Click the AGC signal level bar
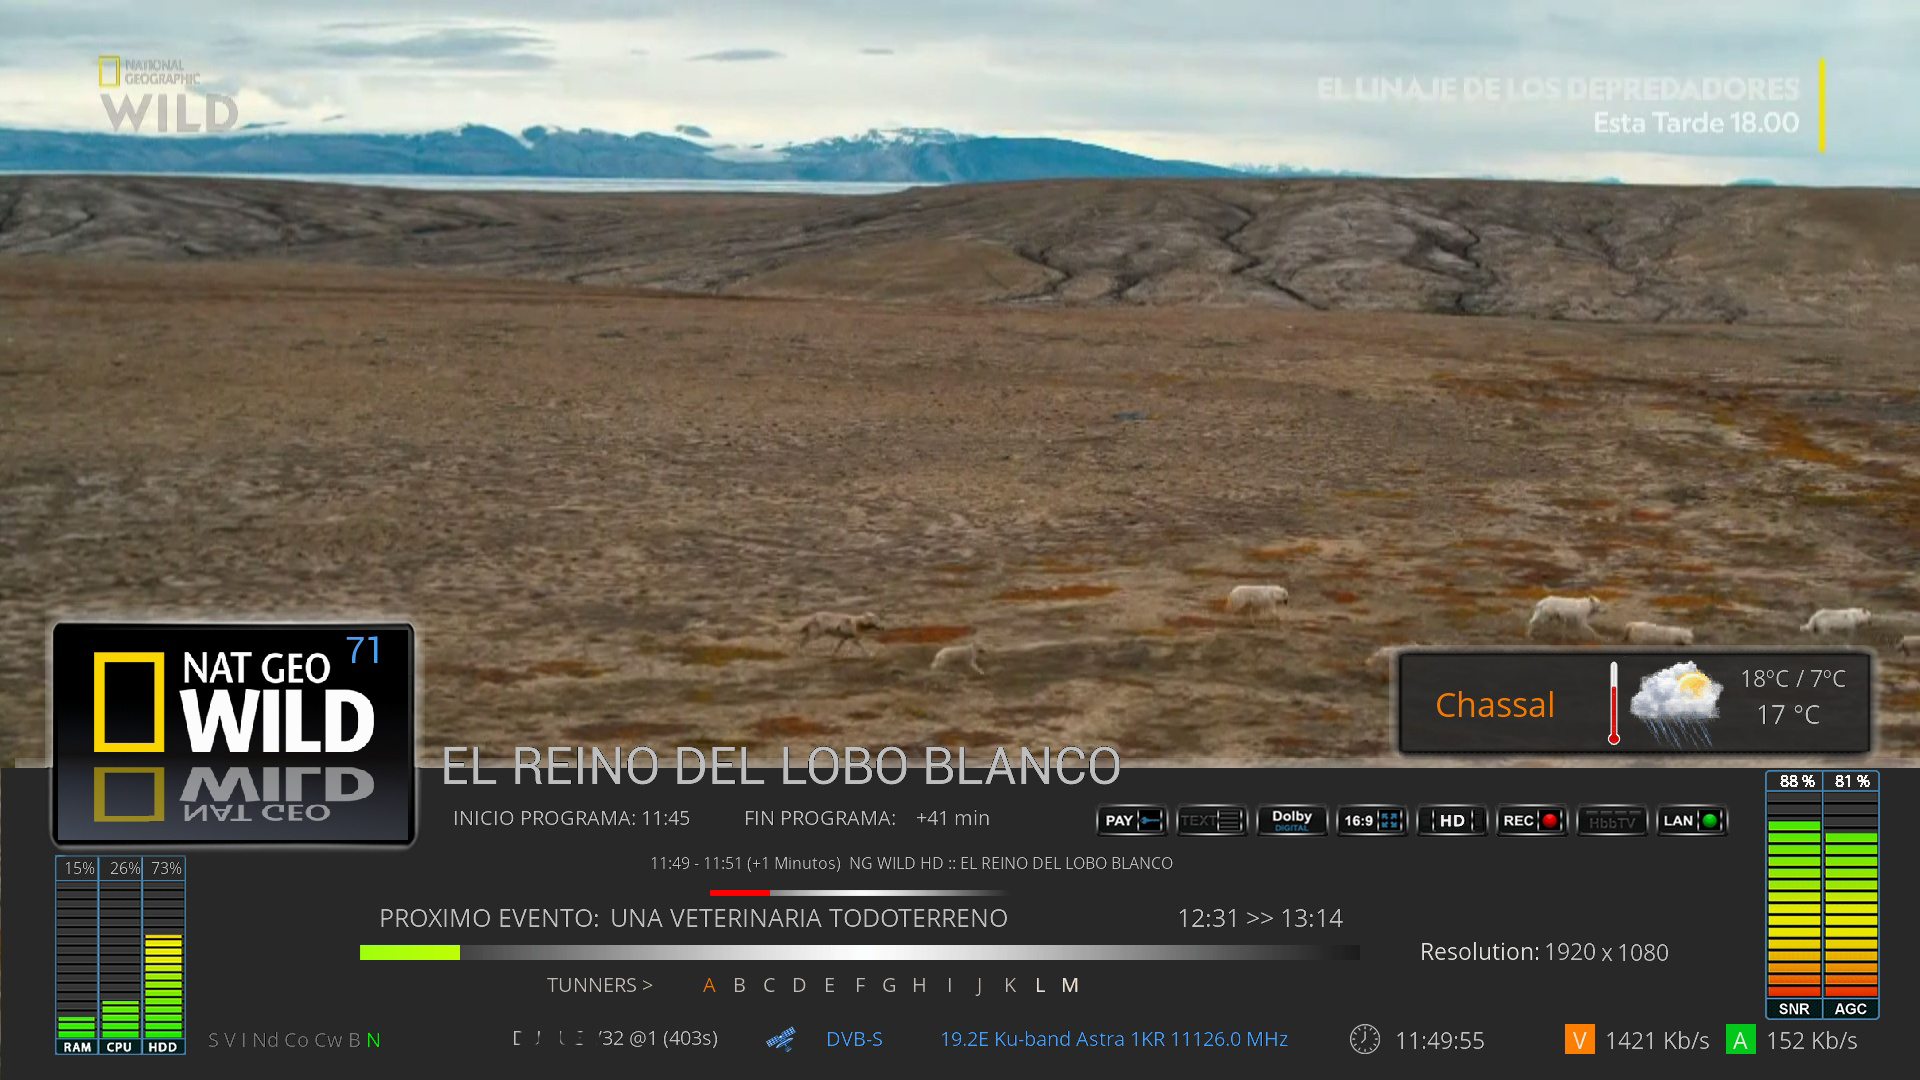The height and width of the screenshot is (1080, 1920). (1851, 895)
